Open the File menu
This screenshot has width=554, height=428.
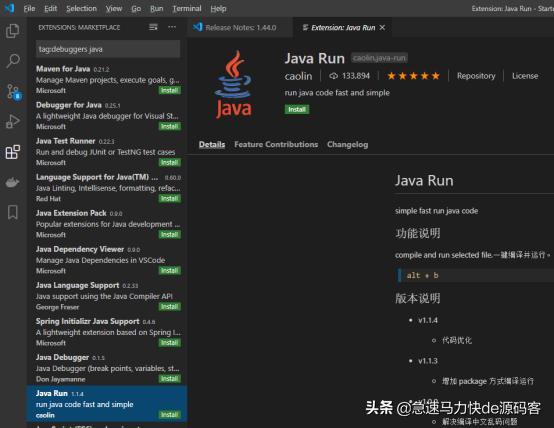[x=29, y=8]
